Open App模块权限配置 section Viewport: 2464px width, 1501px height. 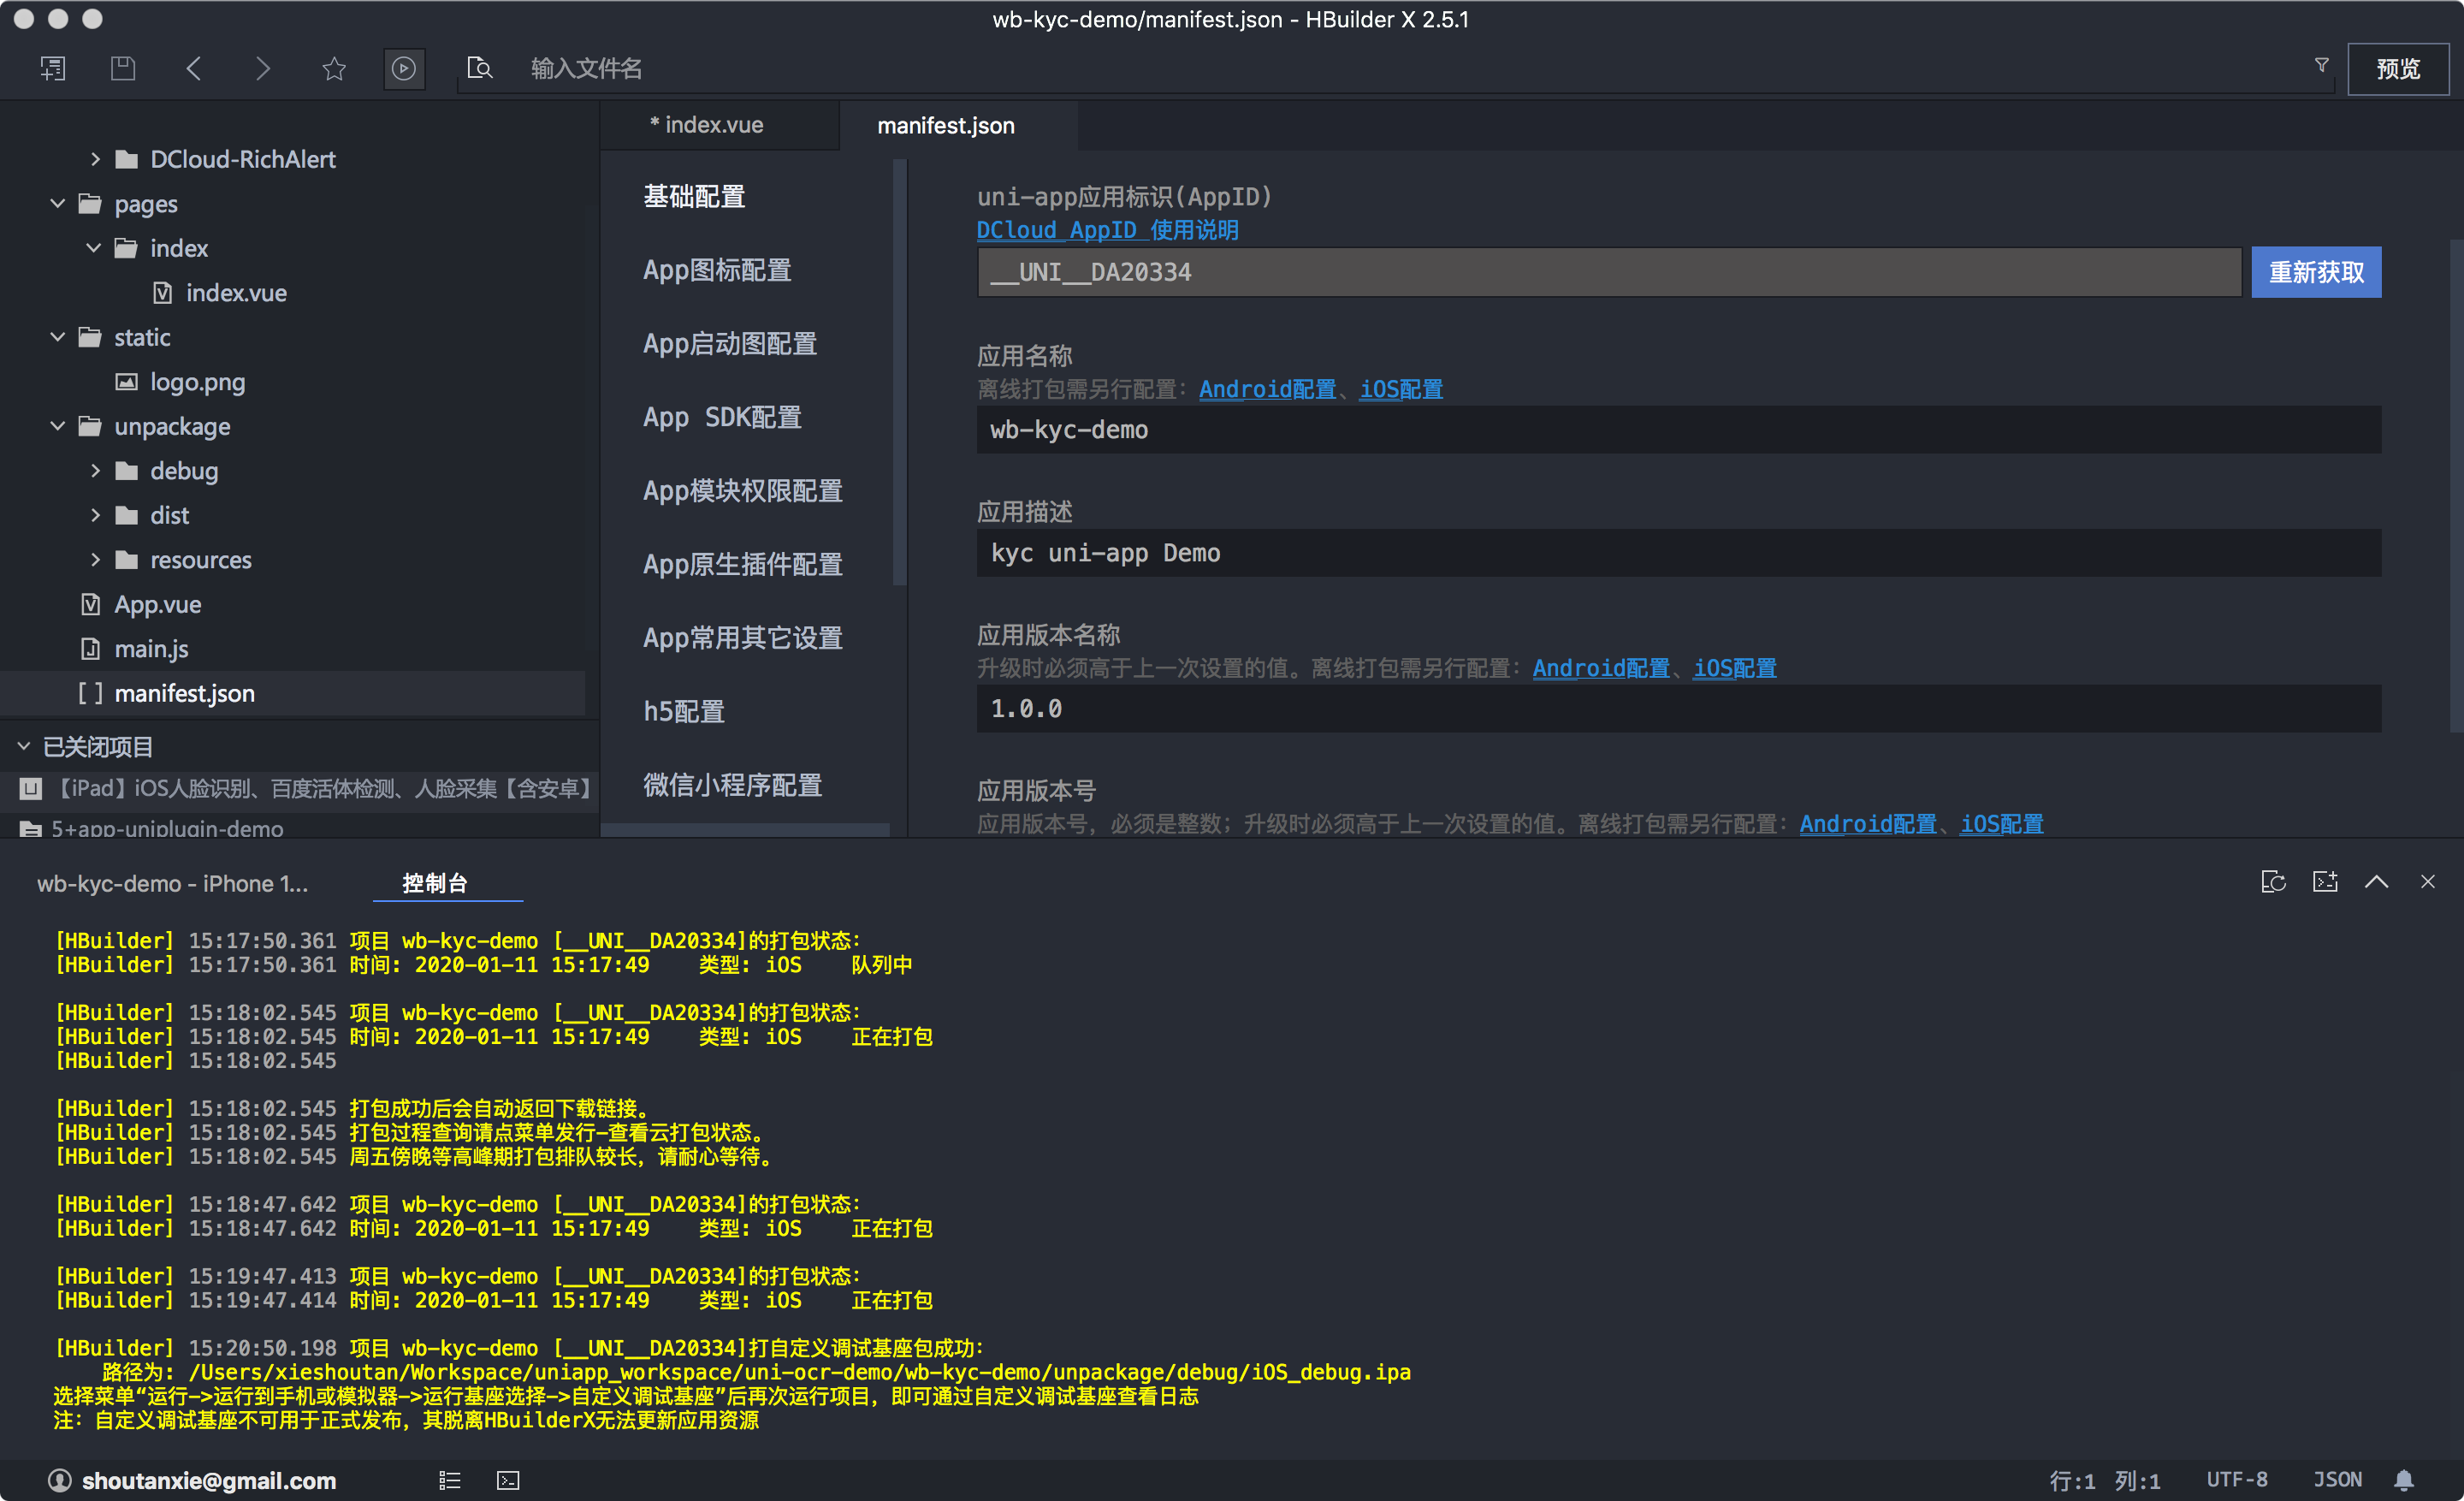[743, 491]
